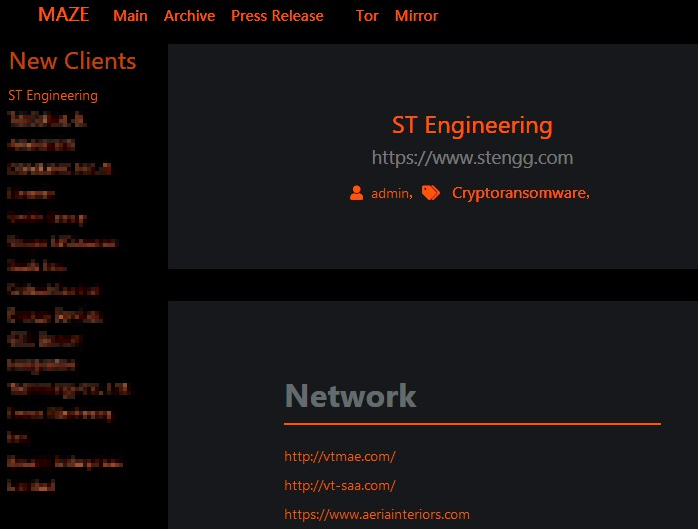Select ST Engineering in New Clients list
The image size is (698, 529).
(53, 95)
